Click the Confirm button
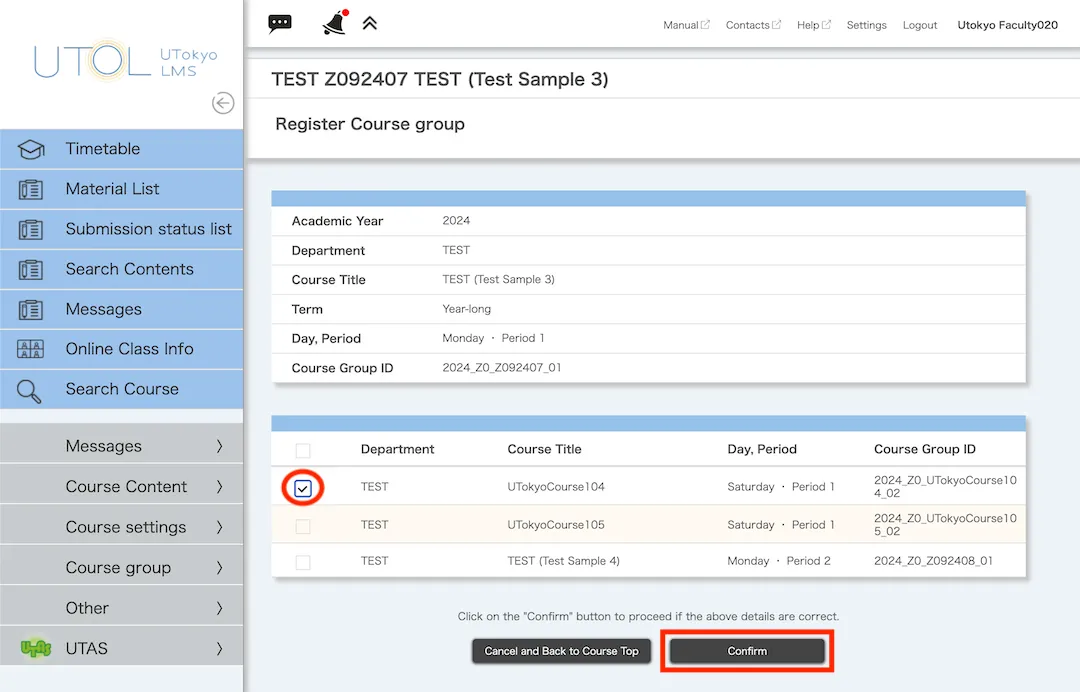This screenshot has width=1080, height=692. coord(747,651)
